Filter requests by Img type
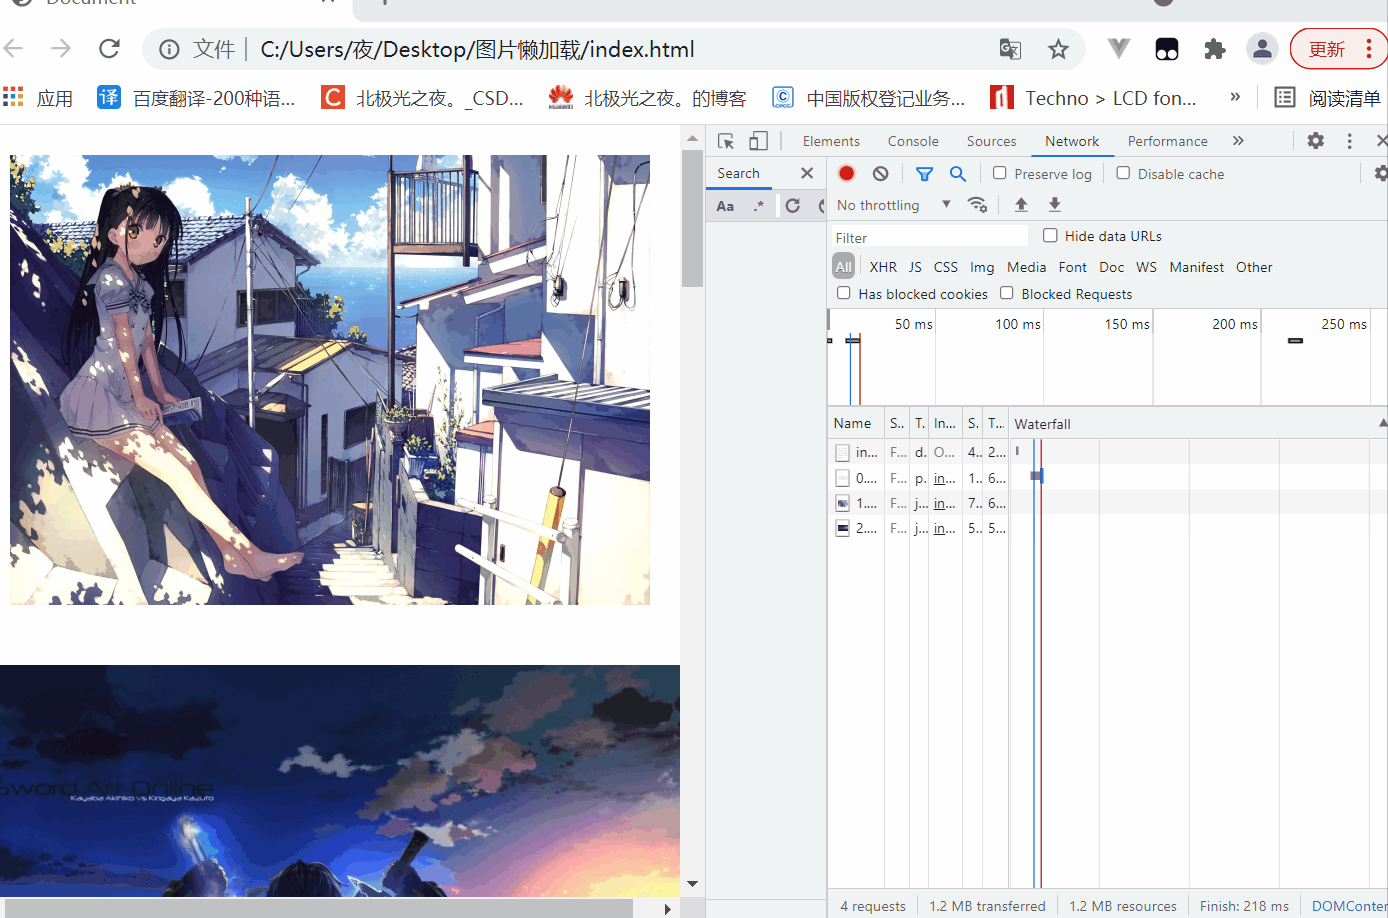 point(982,267)
